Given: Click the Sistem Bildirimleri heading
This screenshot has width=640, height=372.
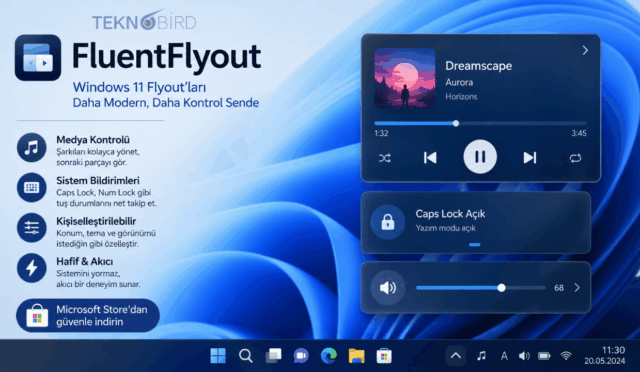Looking at the screenshot, I should (x=98, y=180).
